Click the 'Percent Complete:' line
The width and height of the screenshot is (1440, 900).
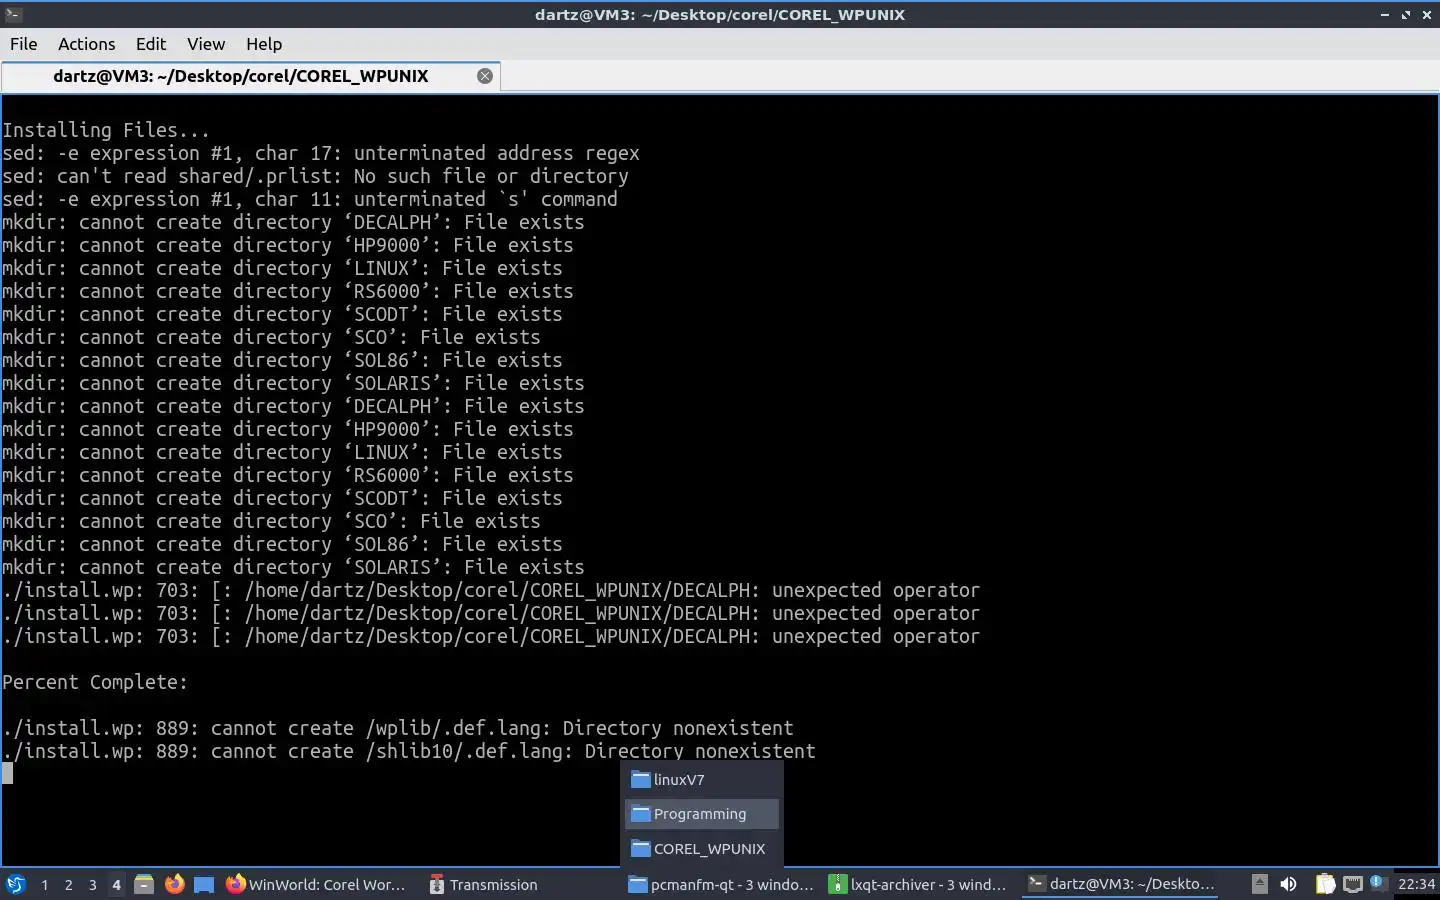pyautogui.click(x=95, y=682)
